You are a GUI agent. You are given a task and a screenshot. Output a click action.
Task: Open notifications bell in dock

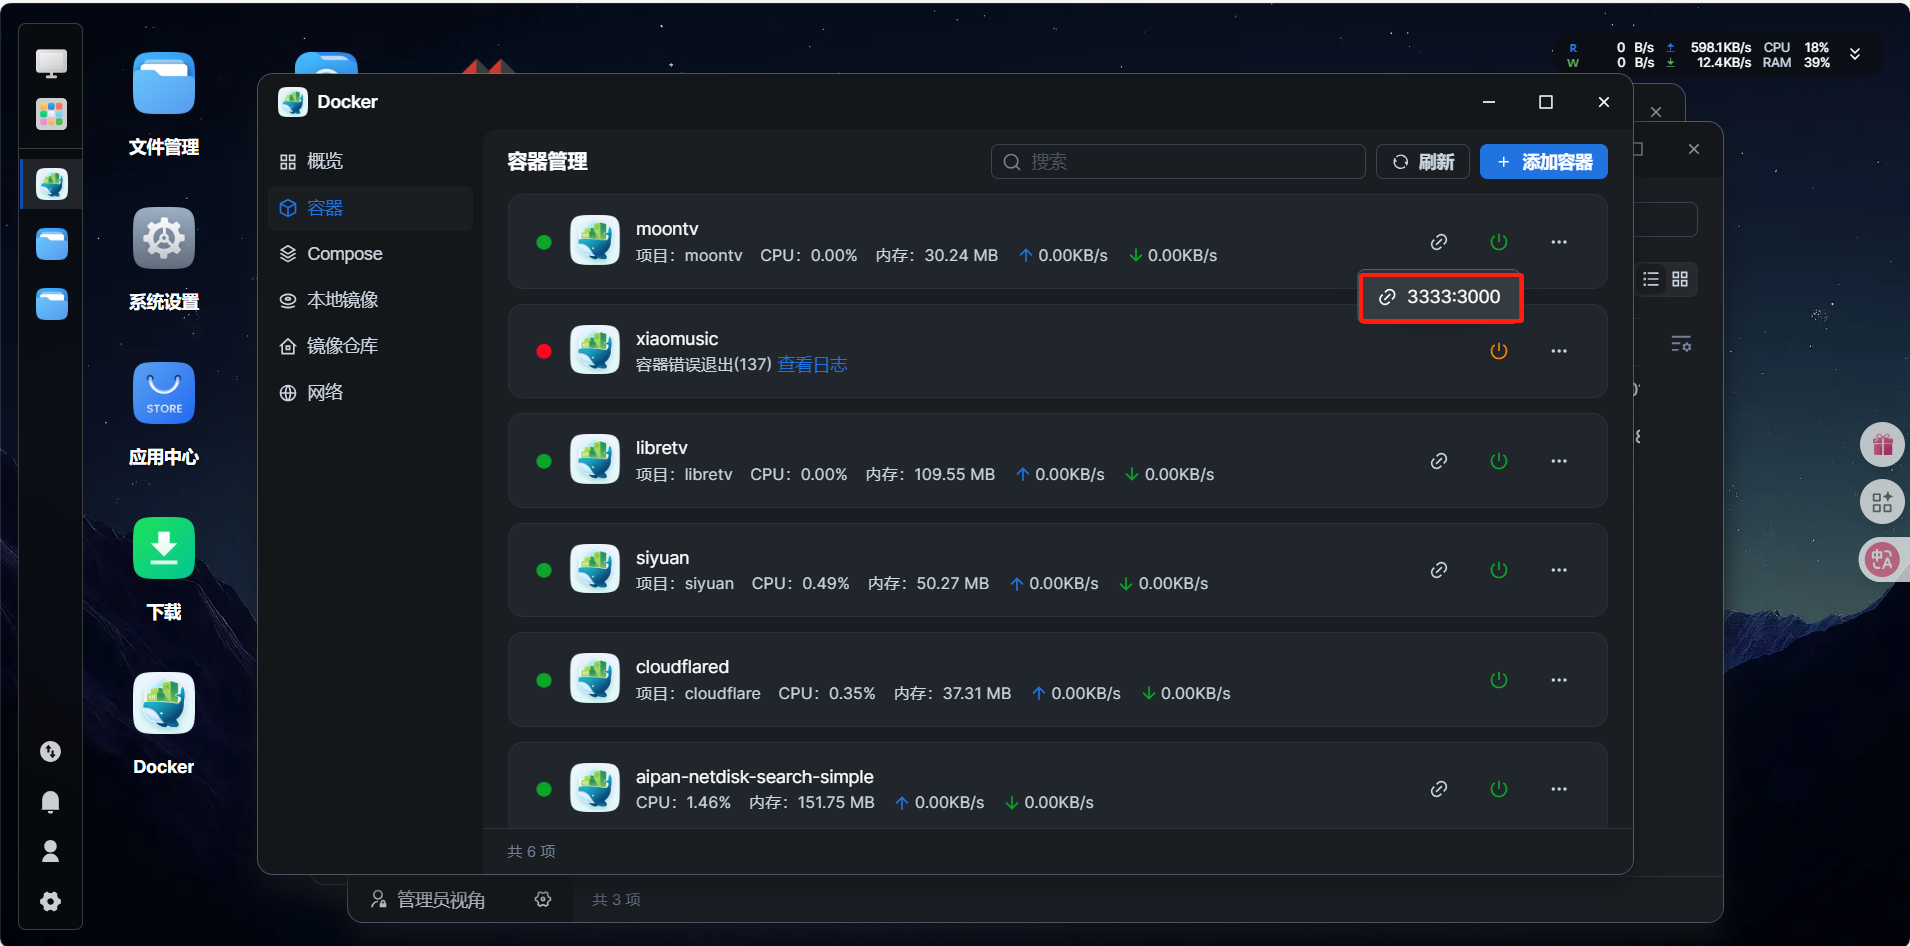tap(50, 801)
